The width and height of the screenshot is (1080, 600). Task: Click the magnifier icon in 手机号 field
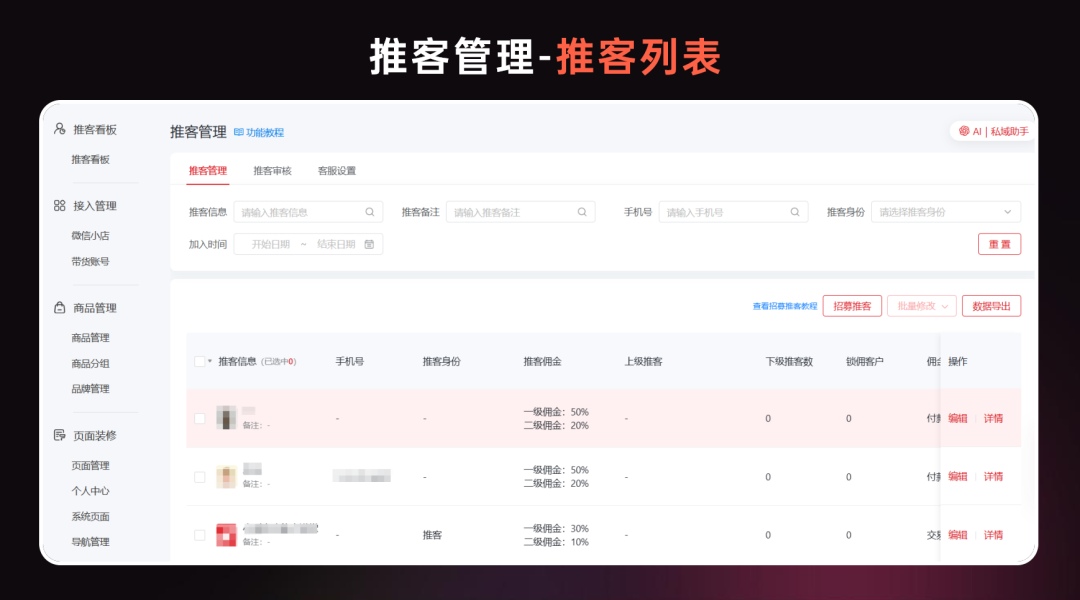[794, 211]
